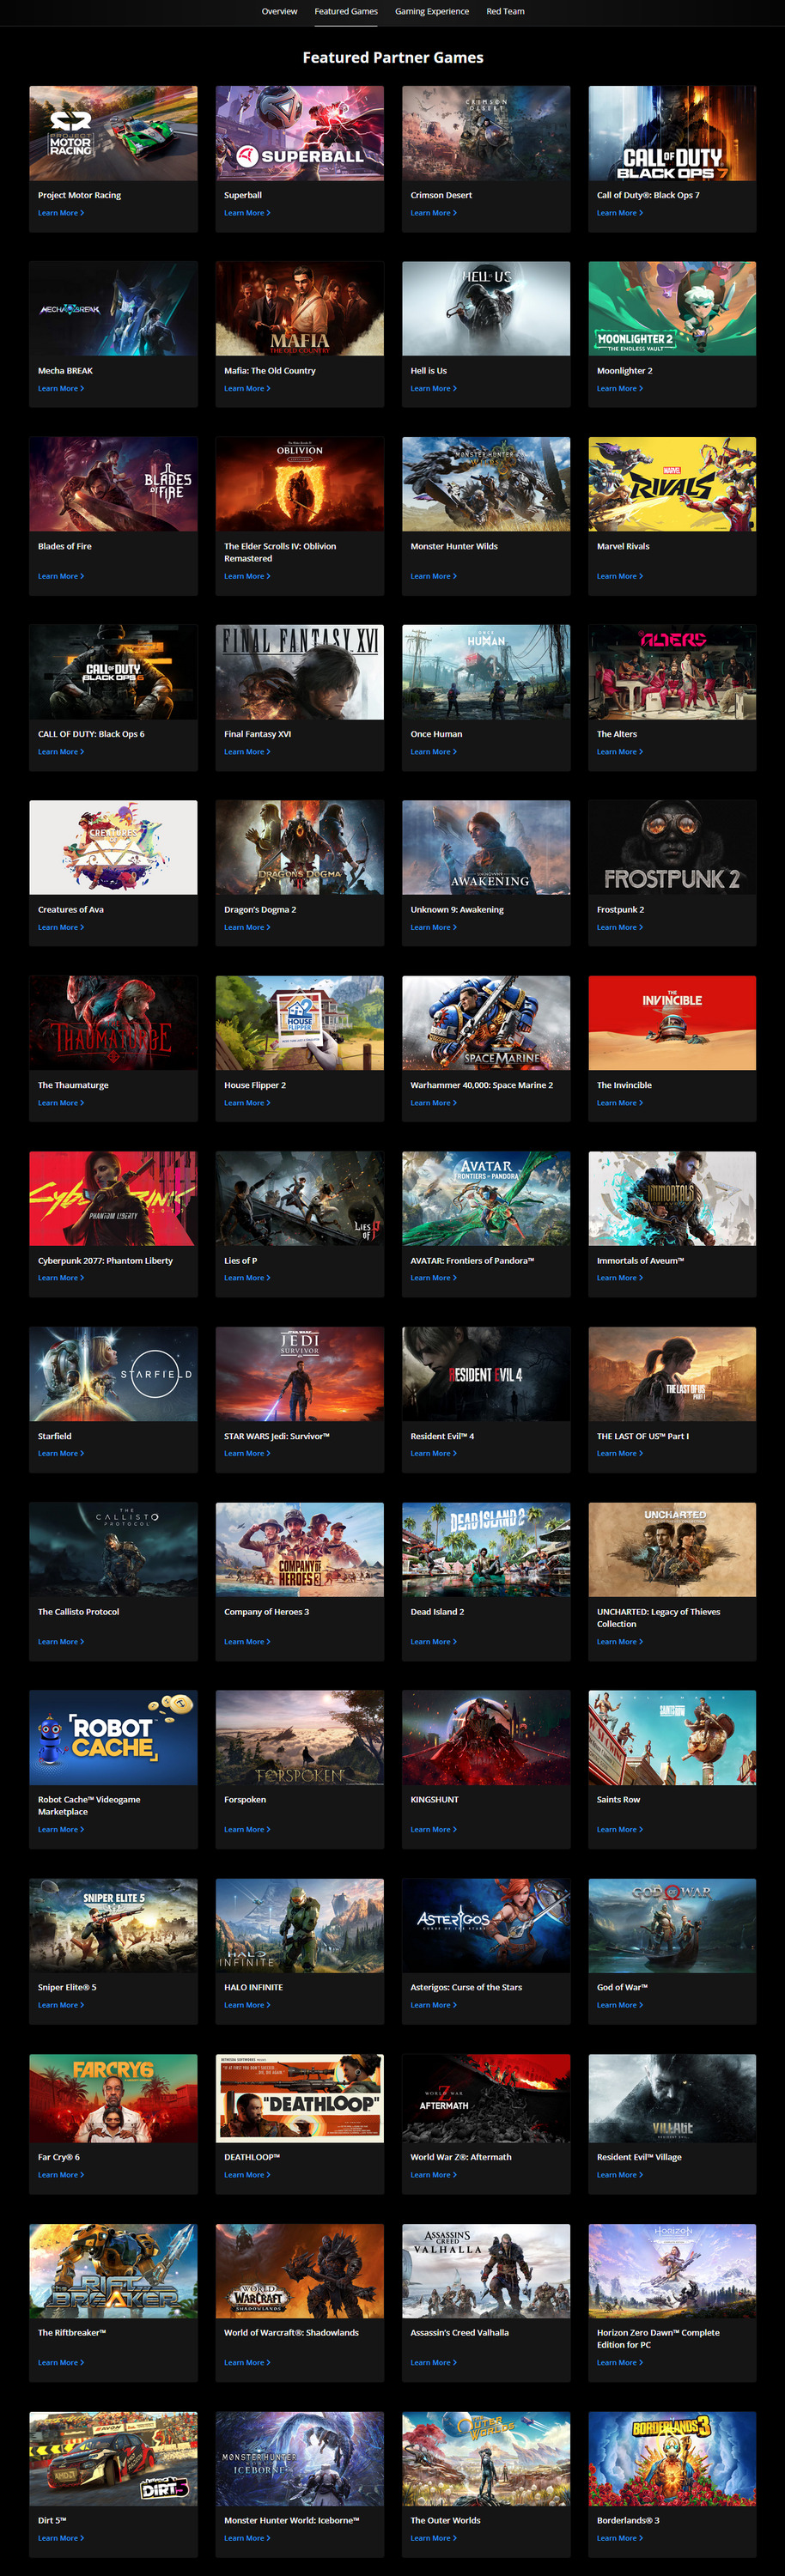Click the Crimson Desert thumbnail

pos(486,133)
